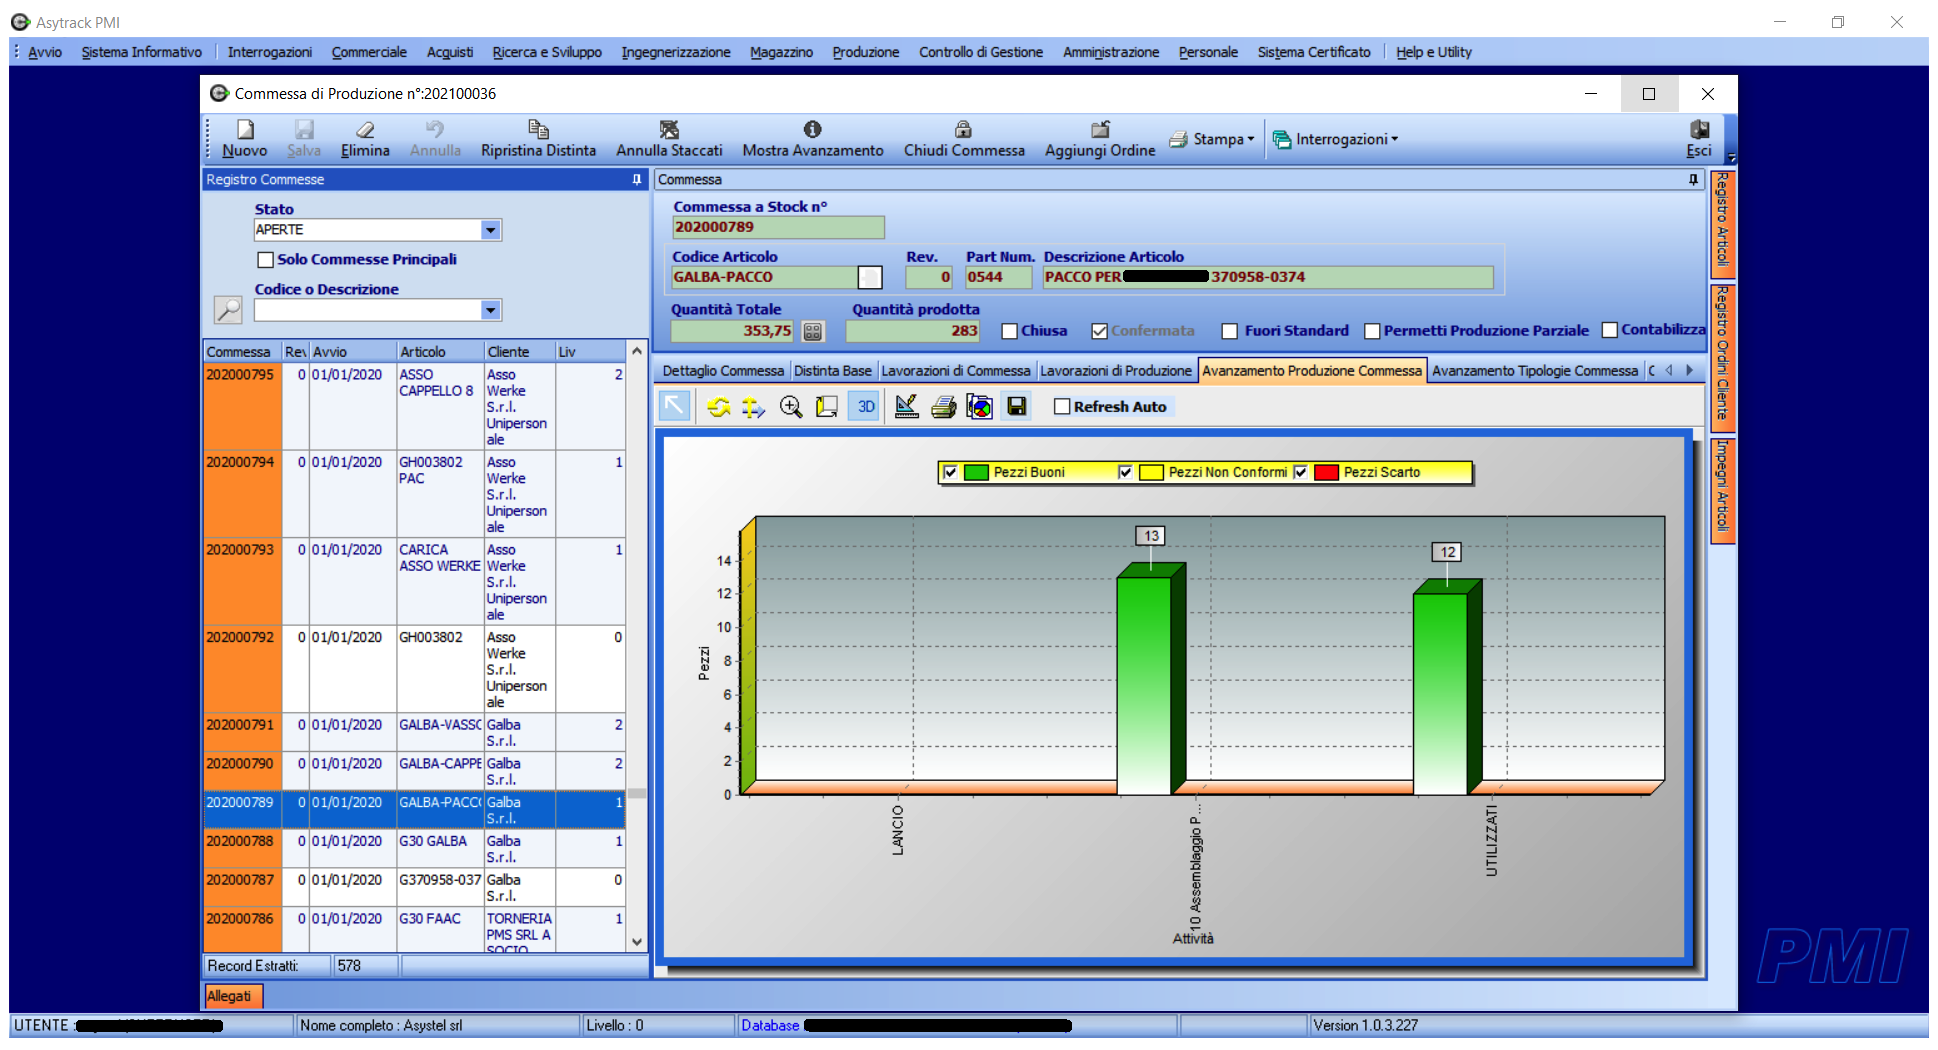
Task: Print the chart using printer icon
Action: [943, 407]
